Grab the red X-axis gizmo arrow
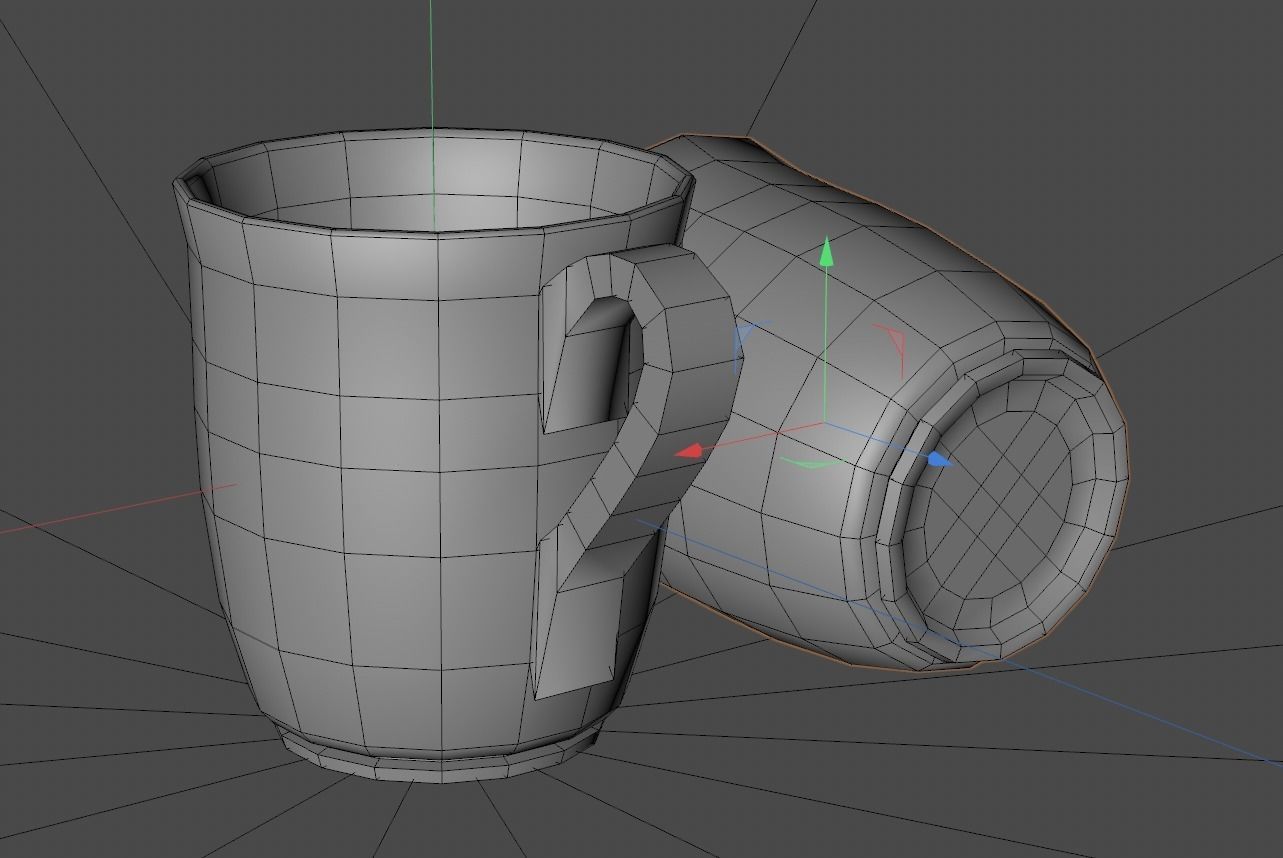Viewport: 1283px width, 858px height. (690, 451)
